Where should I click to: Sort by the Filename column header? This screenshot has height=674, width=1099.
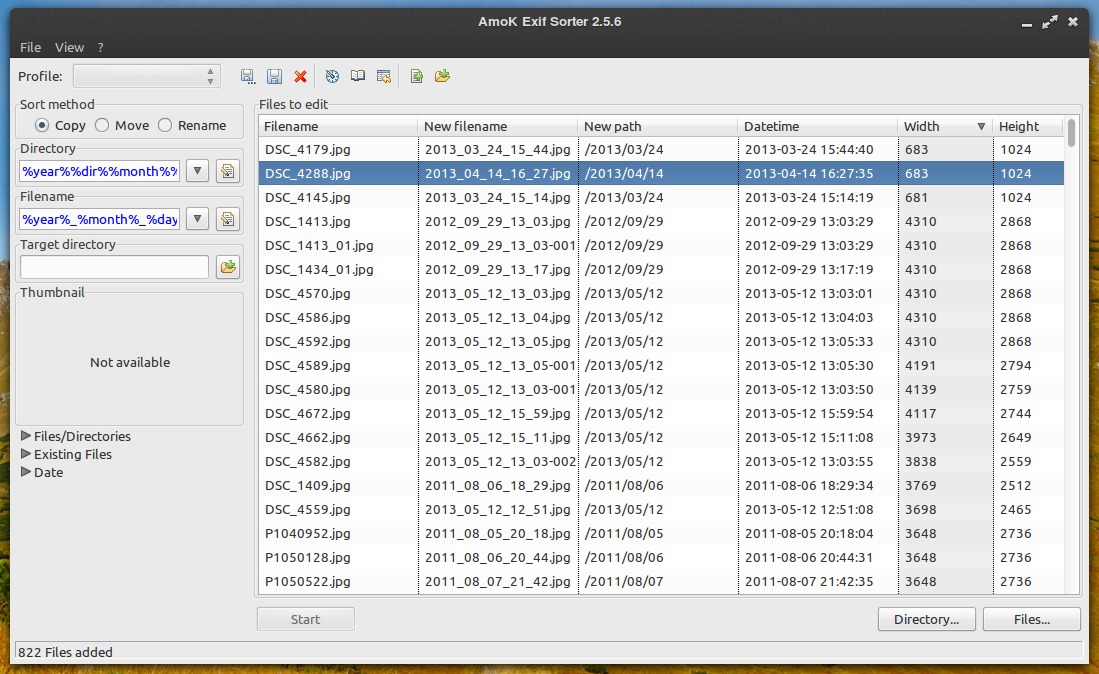(339, 126)
